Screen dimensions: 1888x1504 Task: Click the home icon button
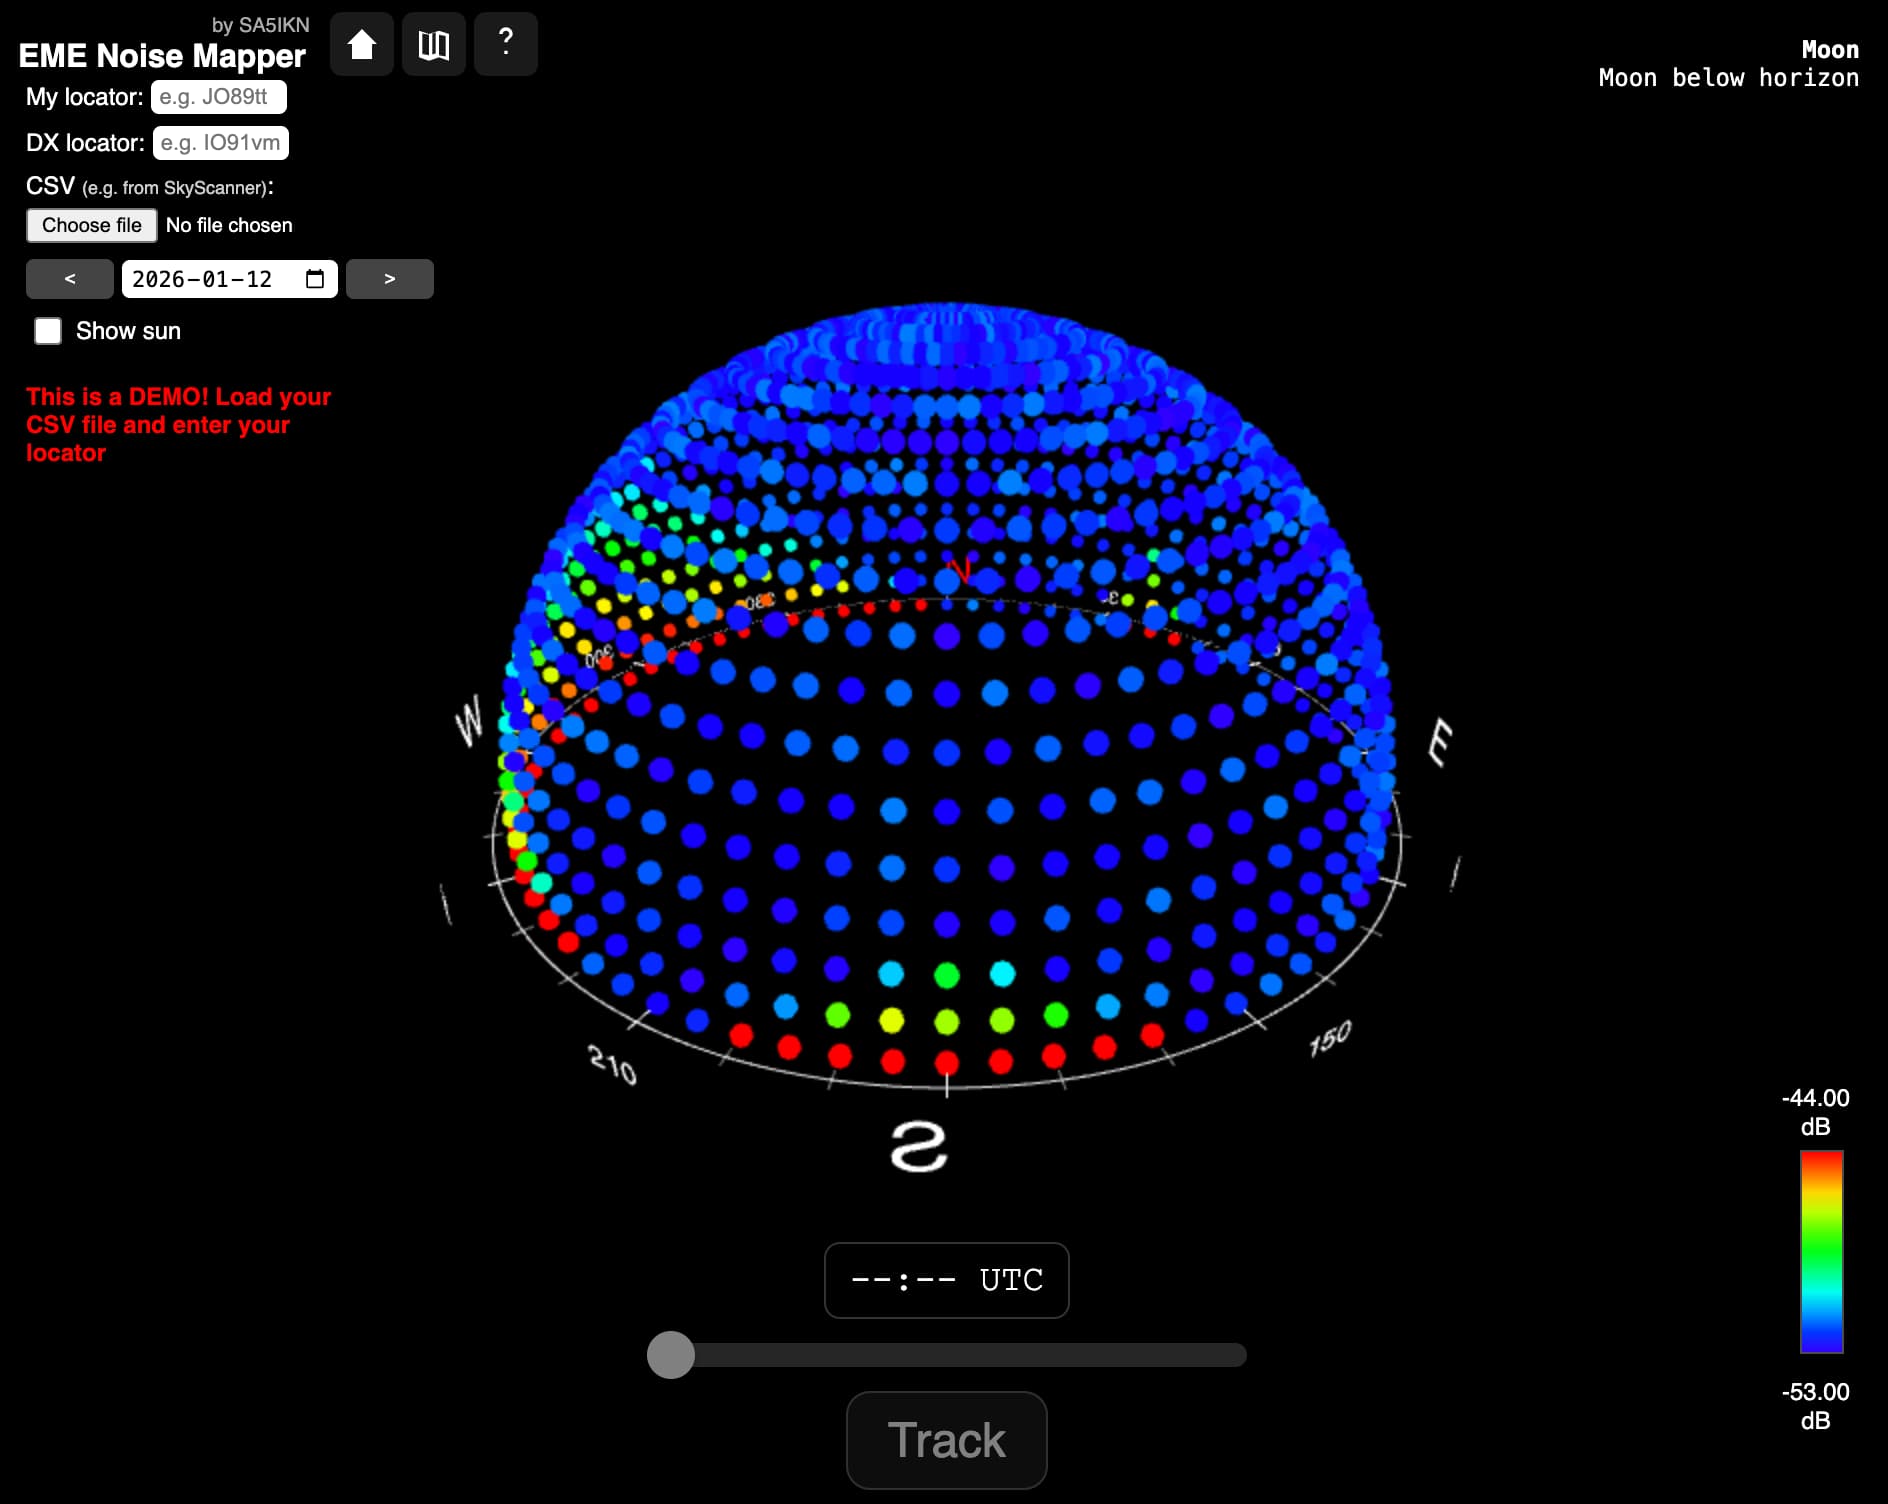click(361, 44)
